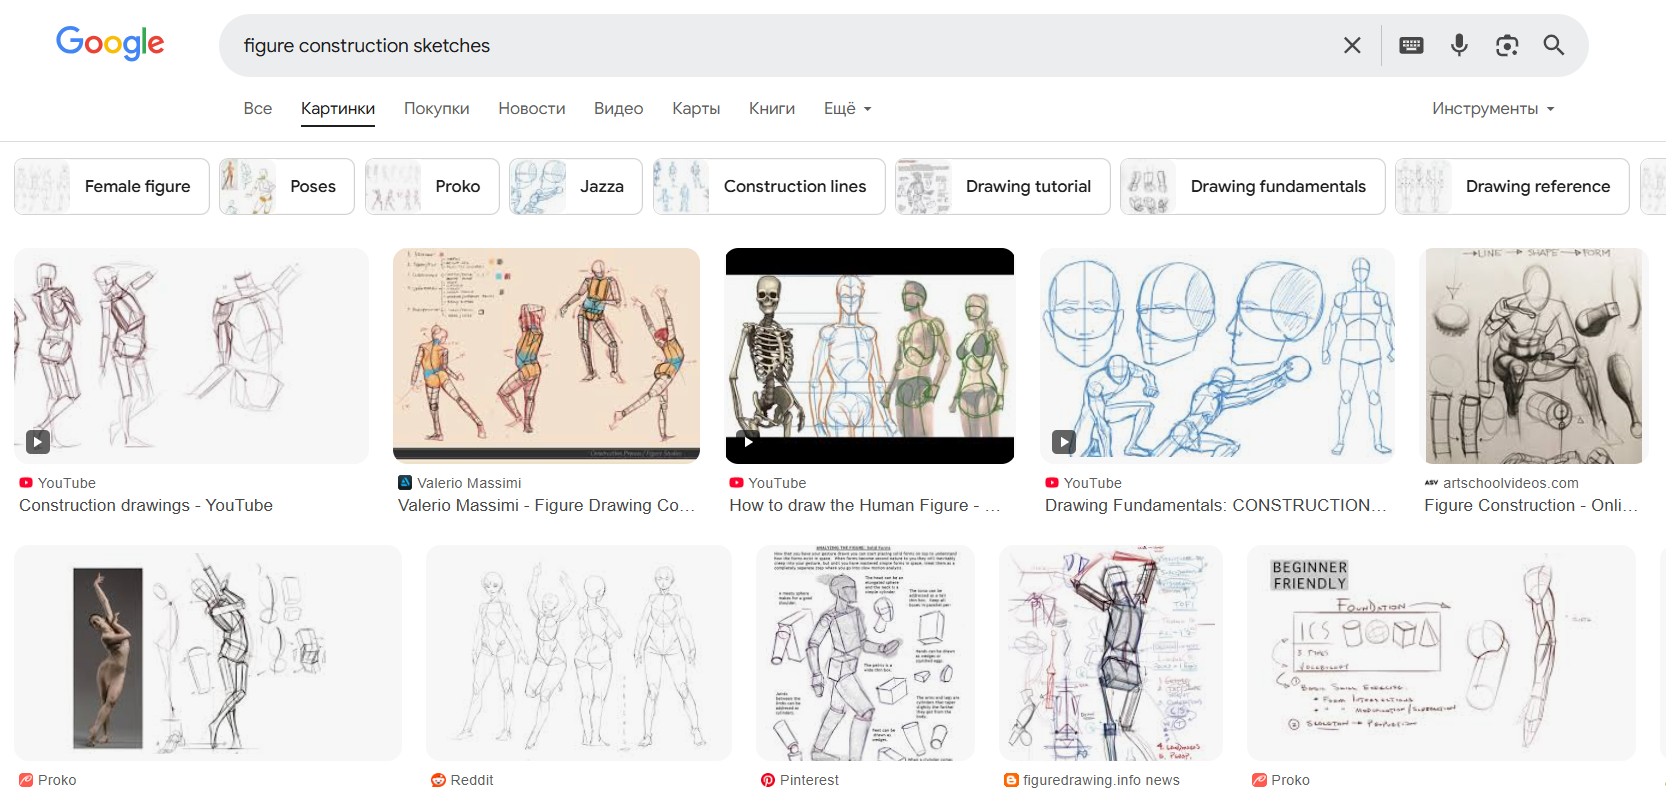Open blue head construction sketches thumbnail
Image resolution: width=1666 pixels, height=789 pixels.
pyautogui.click(x=1217, y=356)
